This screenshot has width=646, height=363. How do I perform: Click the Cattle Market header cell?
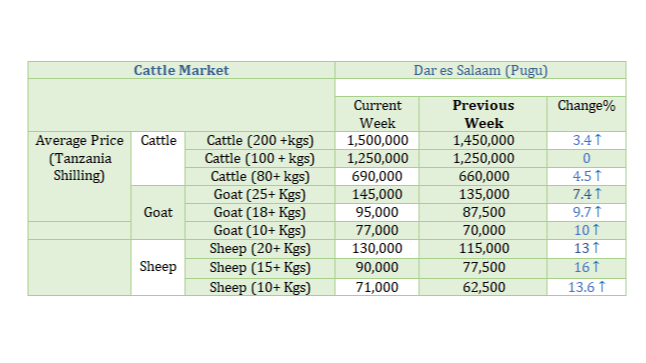coord(181,70)
